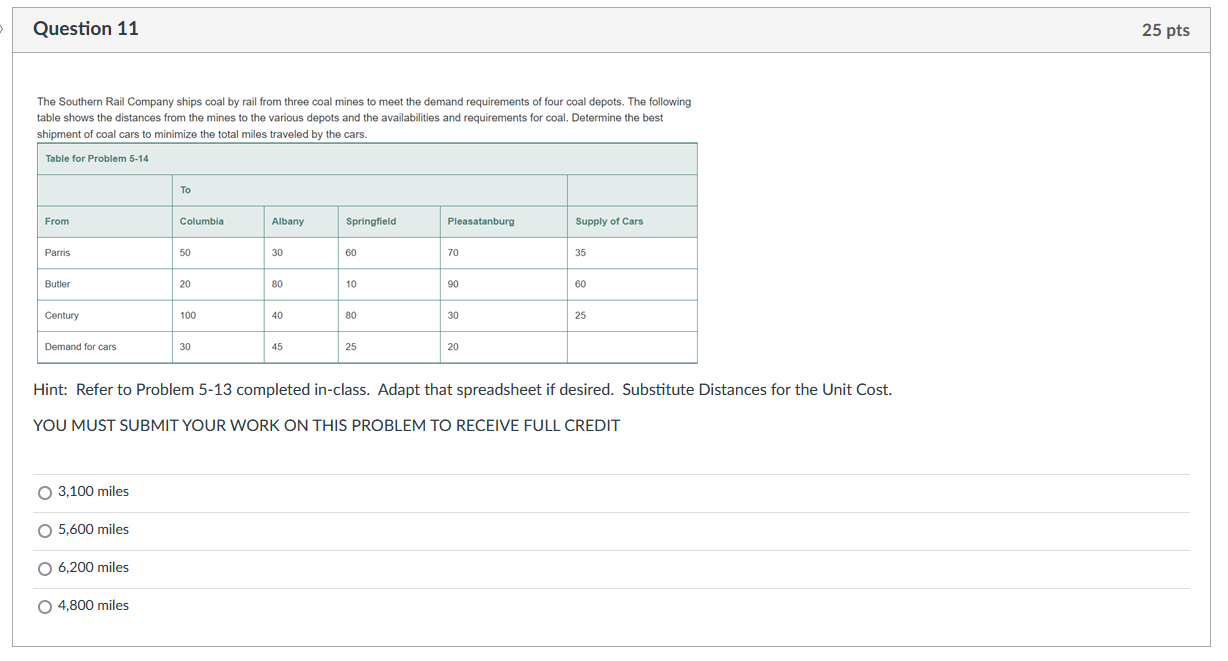The image size is (1228, 661).
Task: Click the problem description paragraph
Action: click(363, 117)
